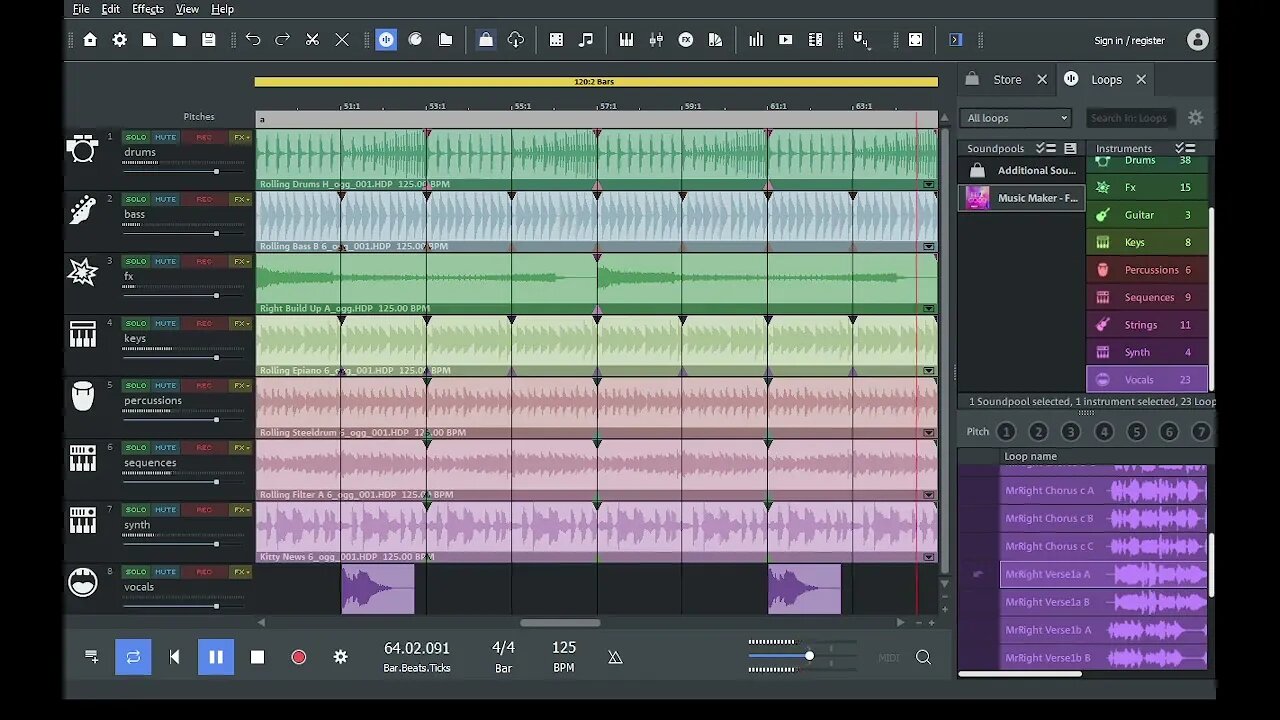Mute the percussions track
Screen dimensions: 1280x720
pos(165,385)
